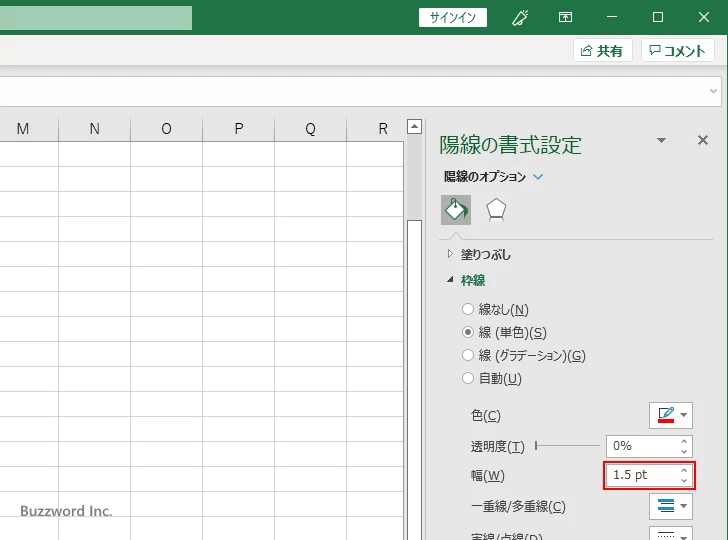Screen dimensions: 728x540
Task: Click the サインイン button
Action: pos(453,18)
